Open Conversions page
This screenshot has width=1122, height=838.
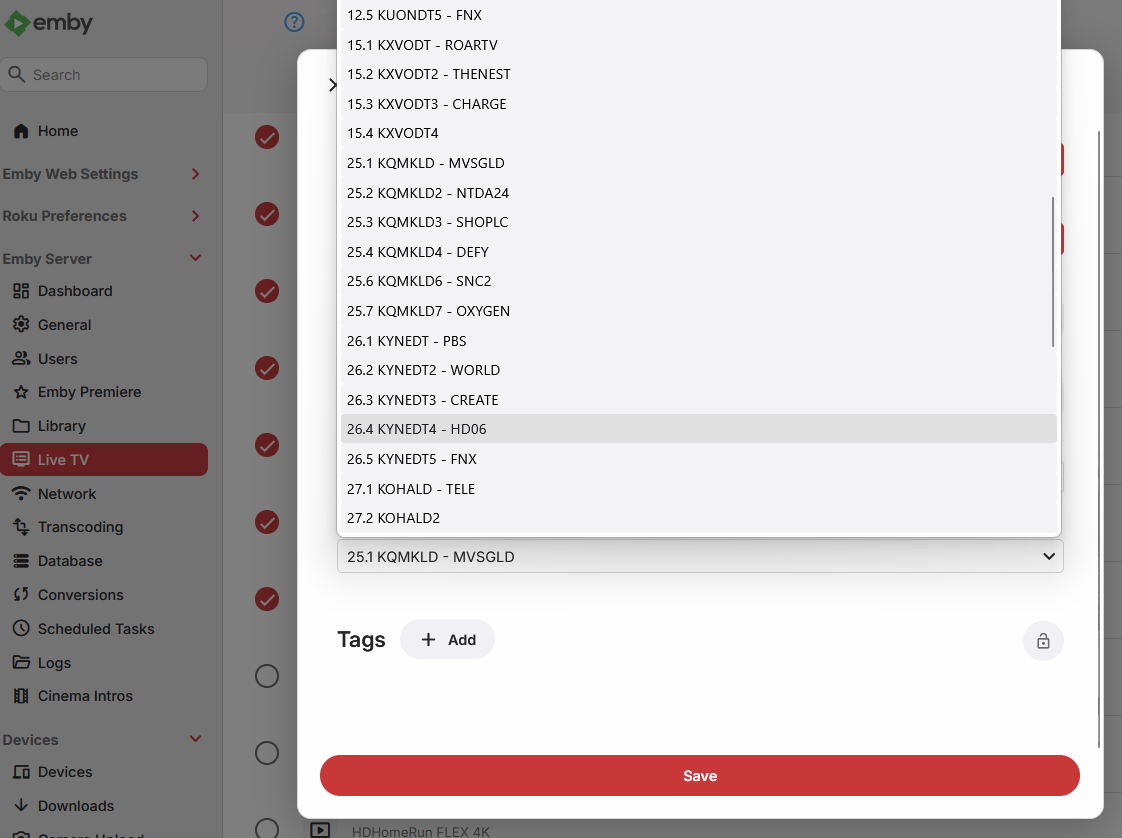click(104, 595)
